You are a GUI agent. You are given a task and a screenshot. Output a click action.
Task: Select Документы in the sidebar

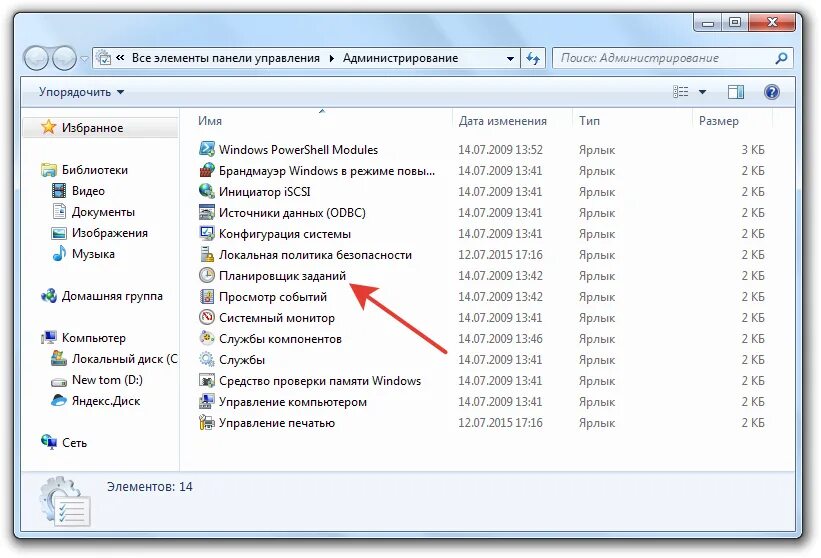(x=103, y=211)
